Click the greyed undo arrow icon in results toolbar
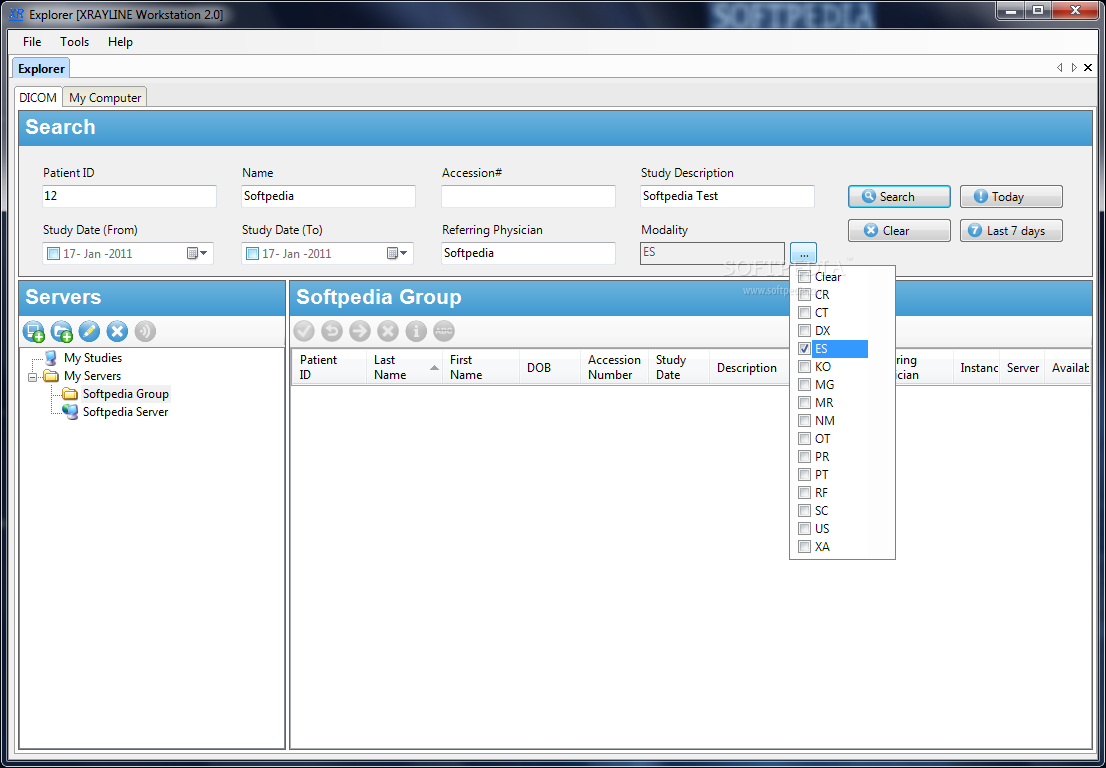 (x=332, y=331)
